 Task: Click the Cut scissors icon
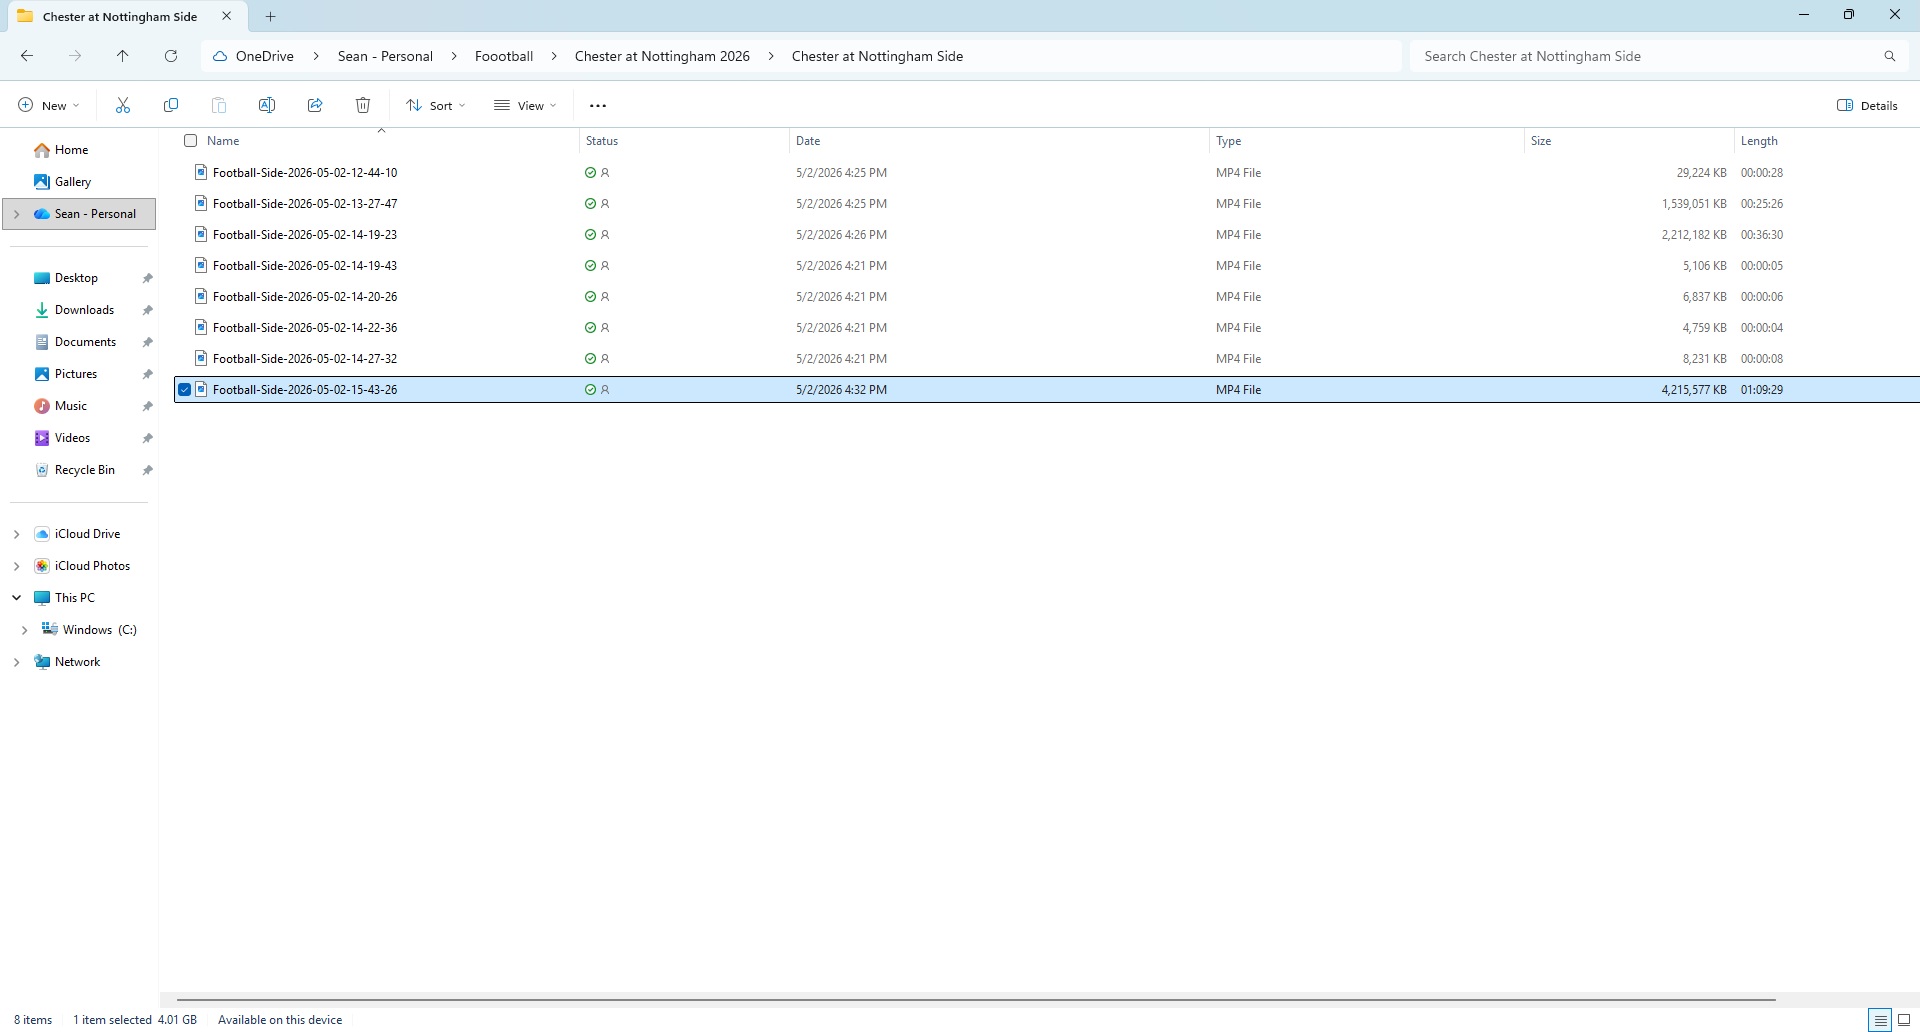(x=123, y=105)
